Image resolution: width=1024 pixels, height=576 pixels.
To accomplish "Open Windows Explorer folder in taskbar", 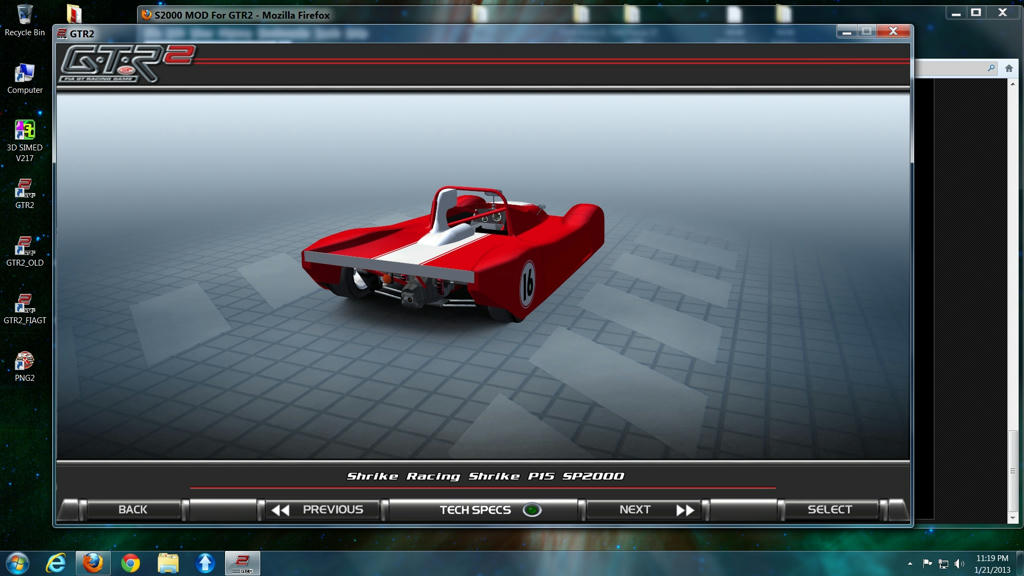I will [x=168, y=563].
